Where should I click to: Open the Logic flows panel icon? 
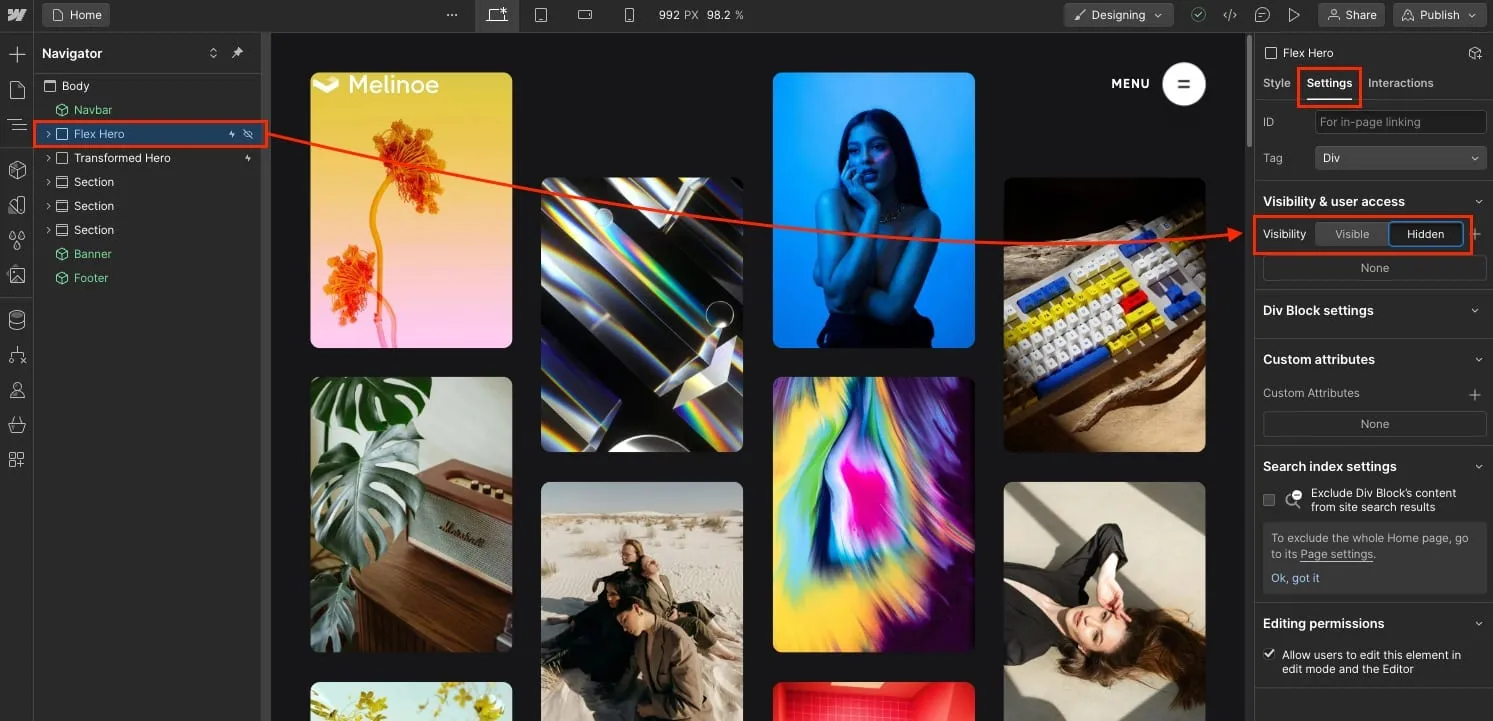17,355
